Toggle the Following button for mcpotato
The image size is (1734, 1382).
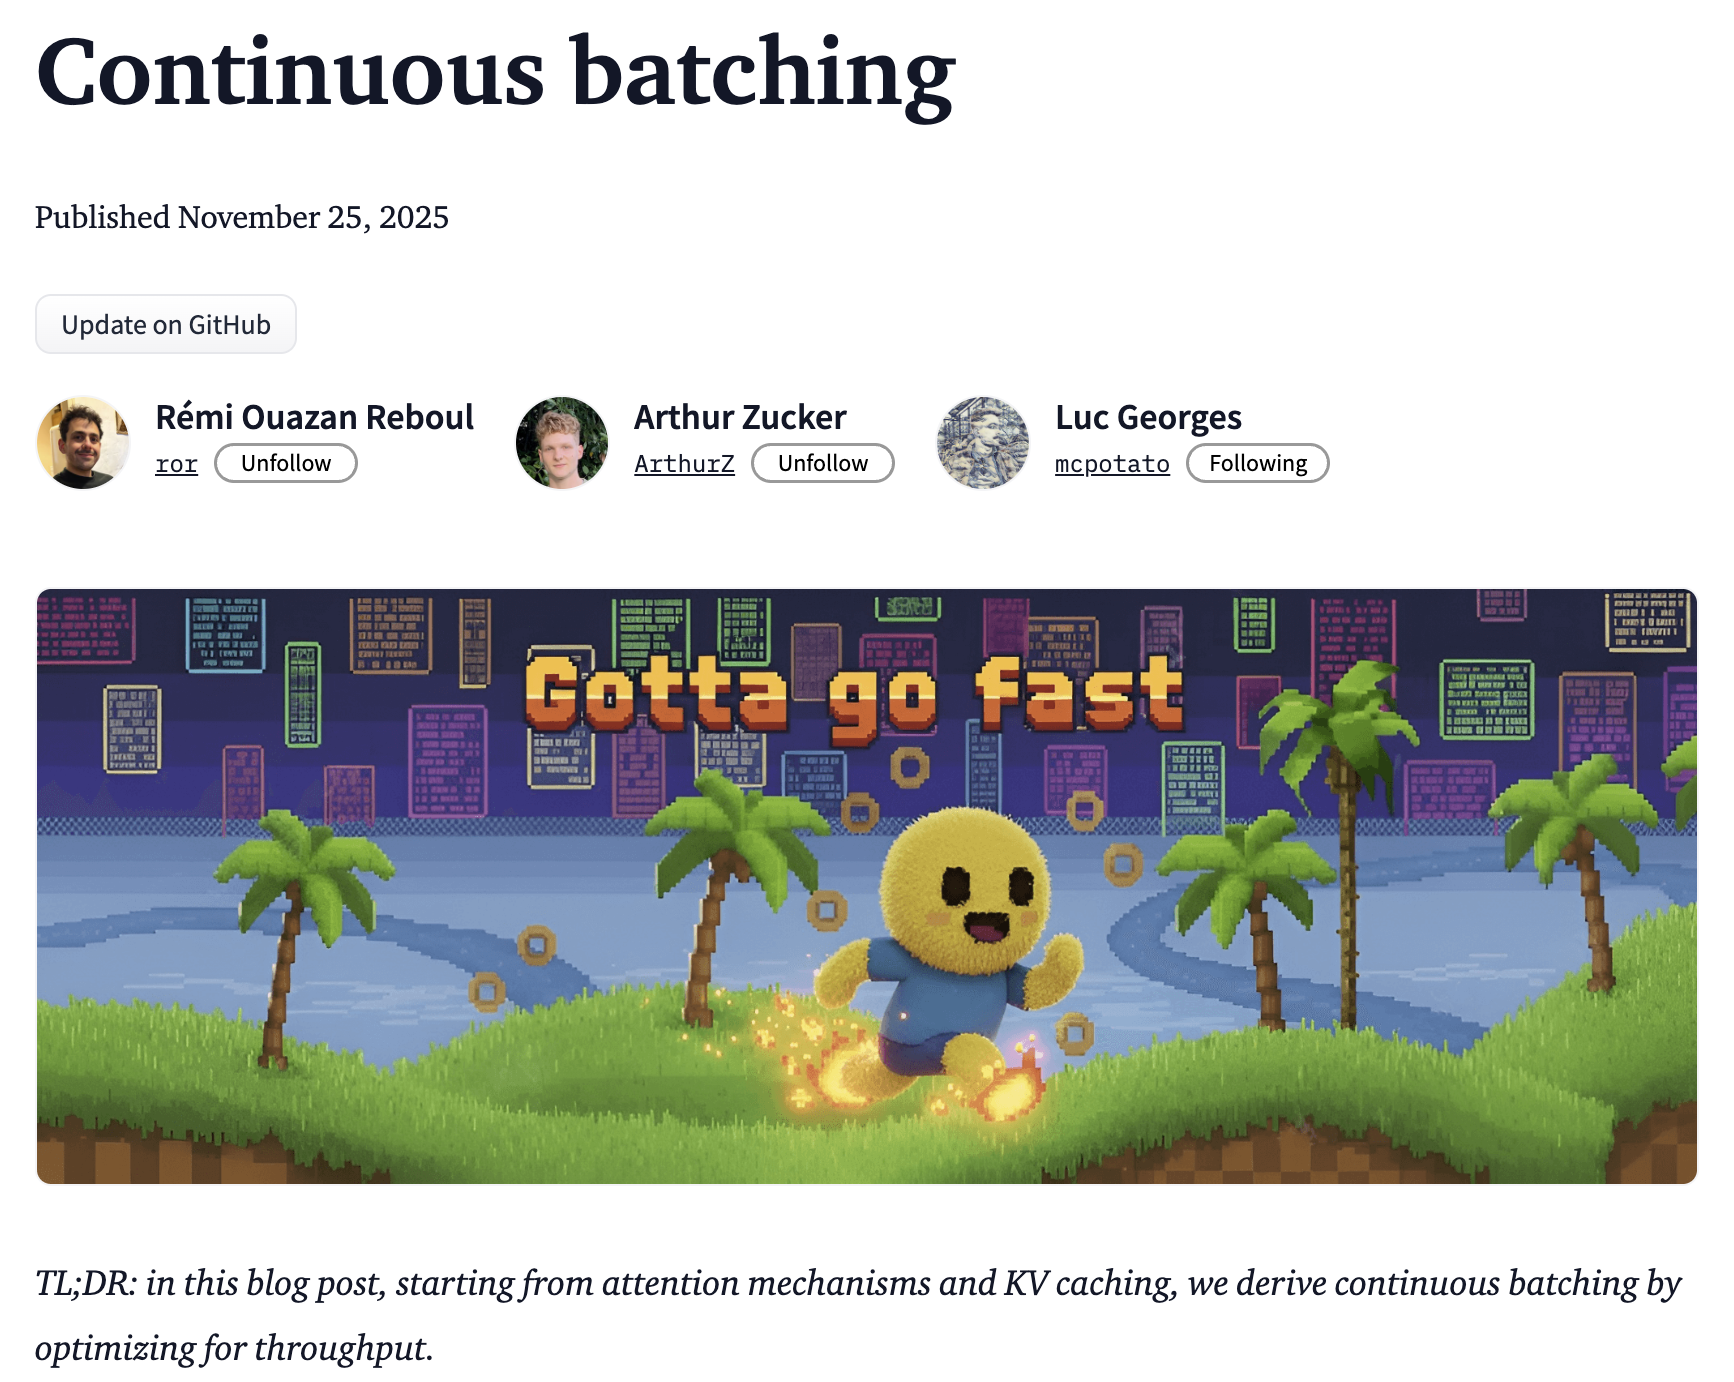click(1257, 463)
